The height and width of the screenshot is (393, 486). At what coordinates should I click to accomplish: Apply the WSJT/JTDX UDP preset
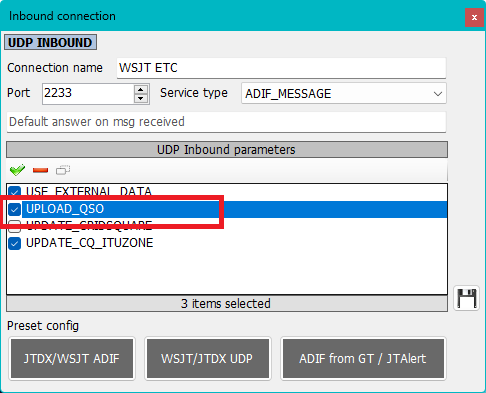point(208,358)
